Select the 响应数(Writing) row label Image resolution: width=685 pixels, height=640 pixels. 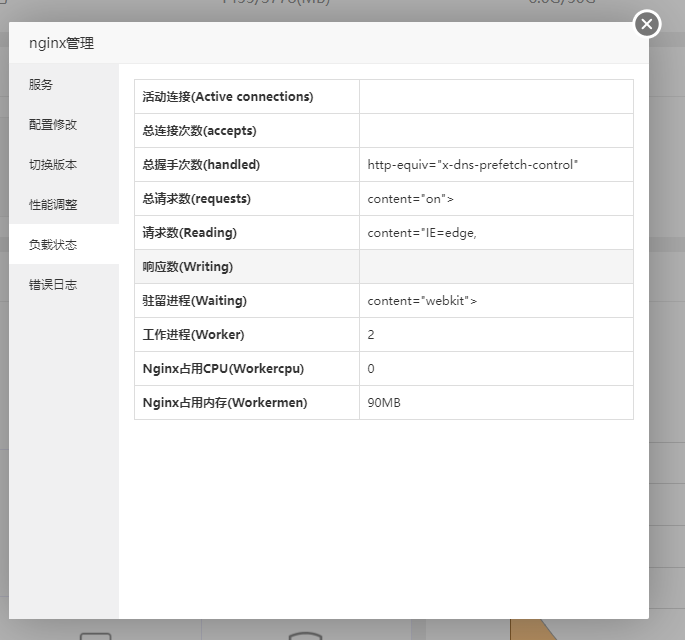(x=188, y=266)
